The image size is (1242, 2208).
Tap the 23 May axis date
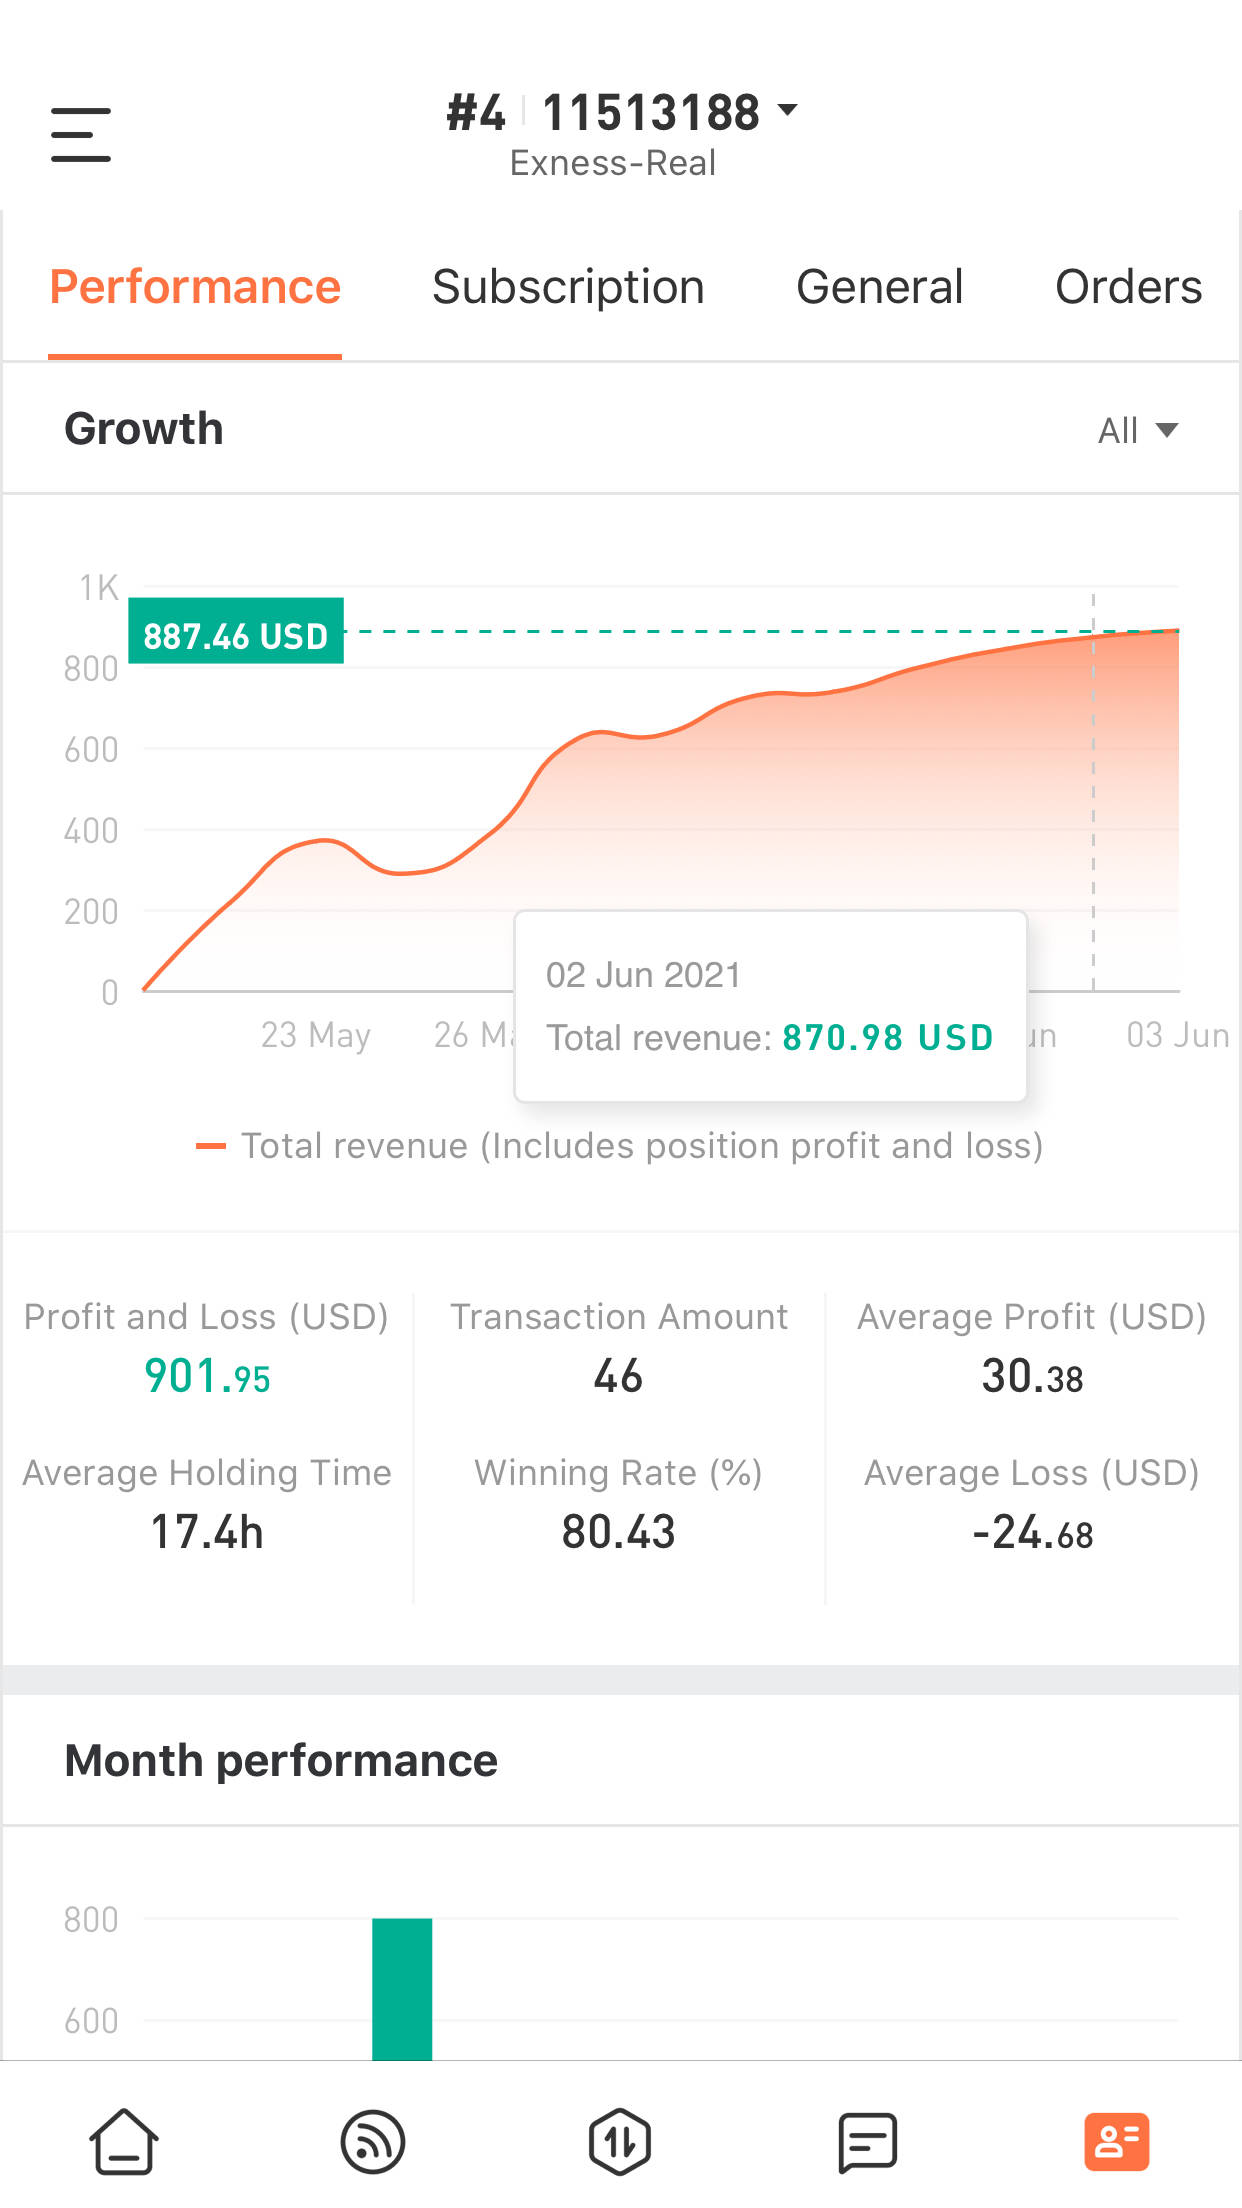point(315,1035)
